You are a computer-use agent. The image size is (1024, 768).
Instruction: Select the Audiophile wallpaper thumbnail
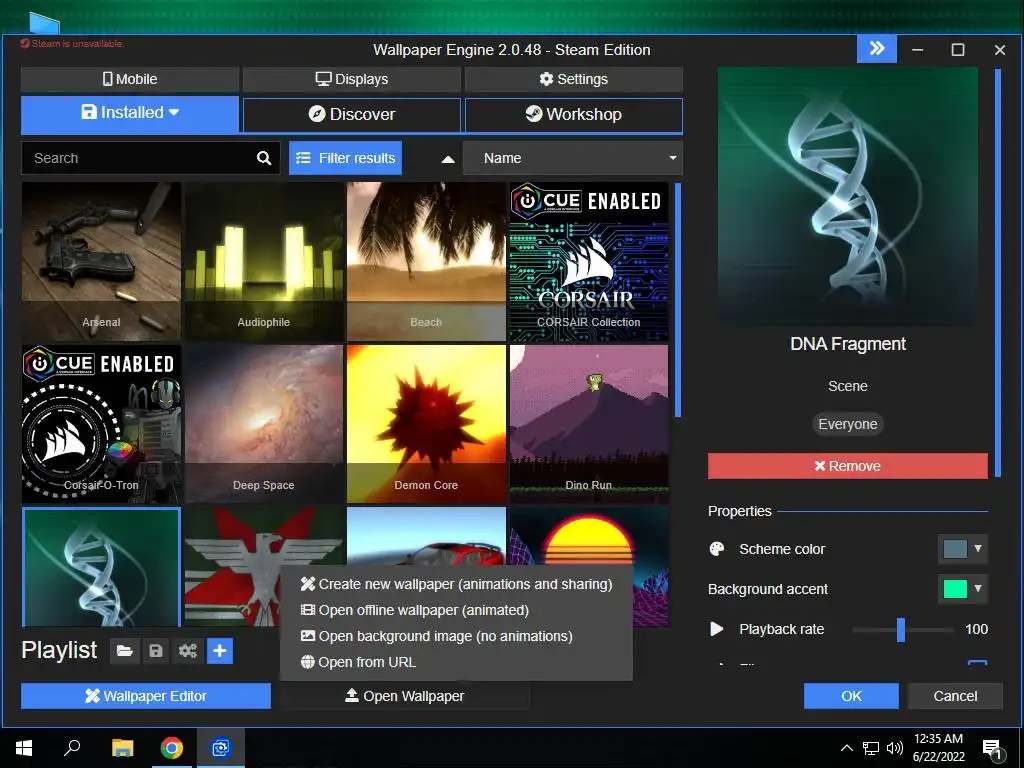pos(264,261)
